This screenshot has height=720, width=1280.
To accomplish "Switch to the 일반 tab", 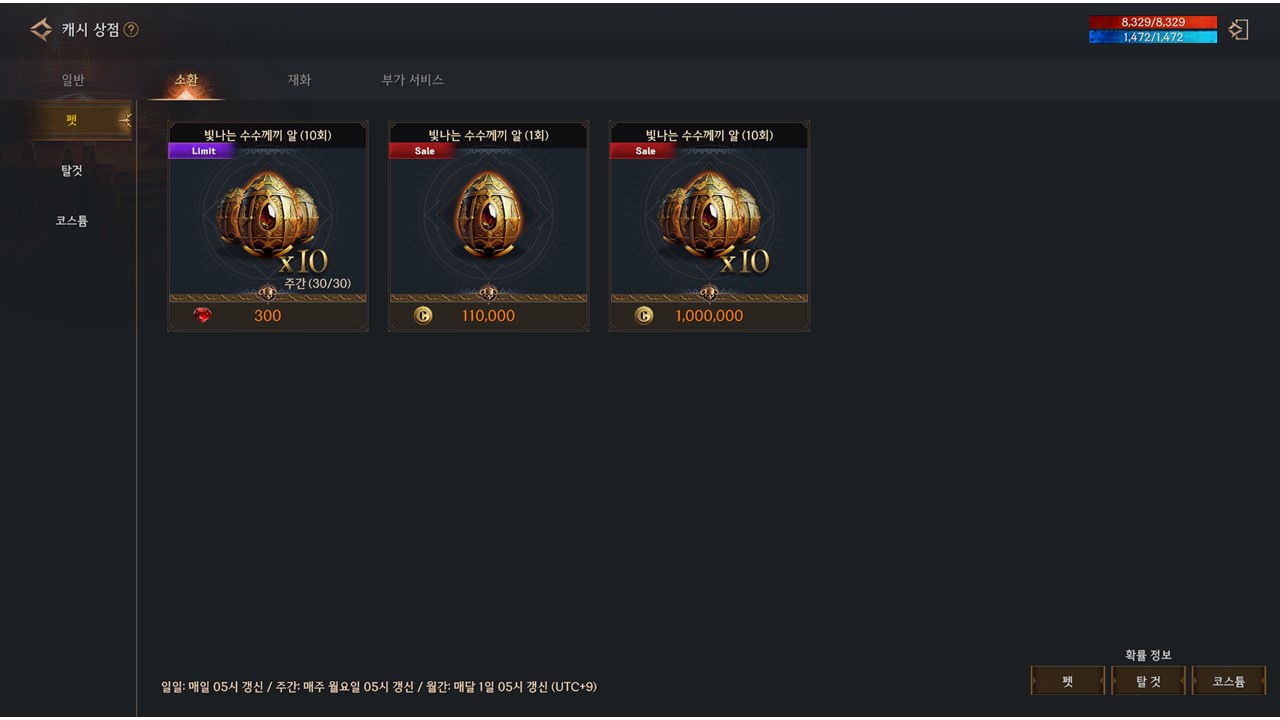I will (73, 80).
